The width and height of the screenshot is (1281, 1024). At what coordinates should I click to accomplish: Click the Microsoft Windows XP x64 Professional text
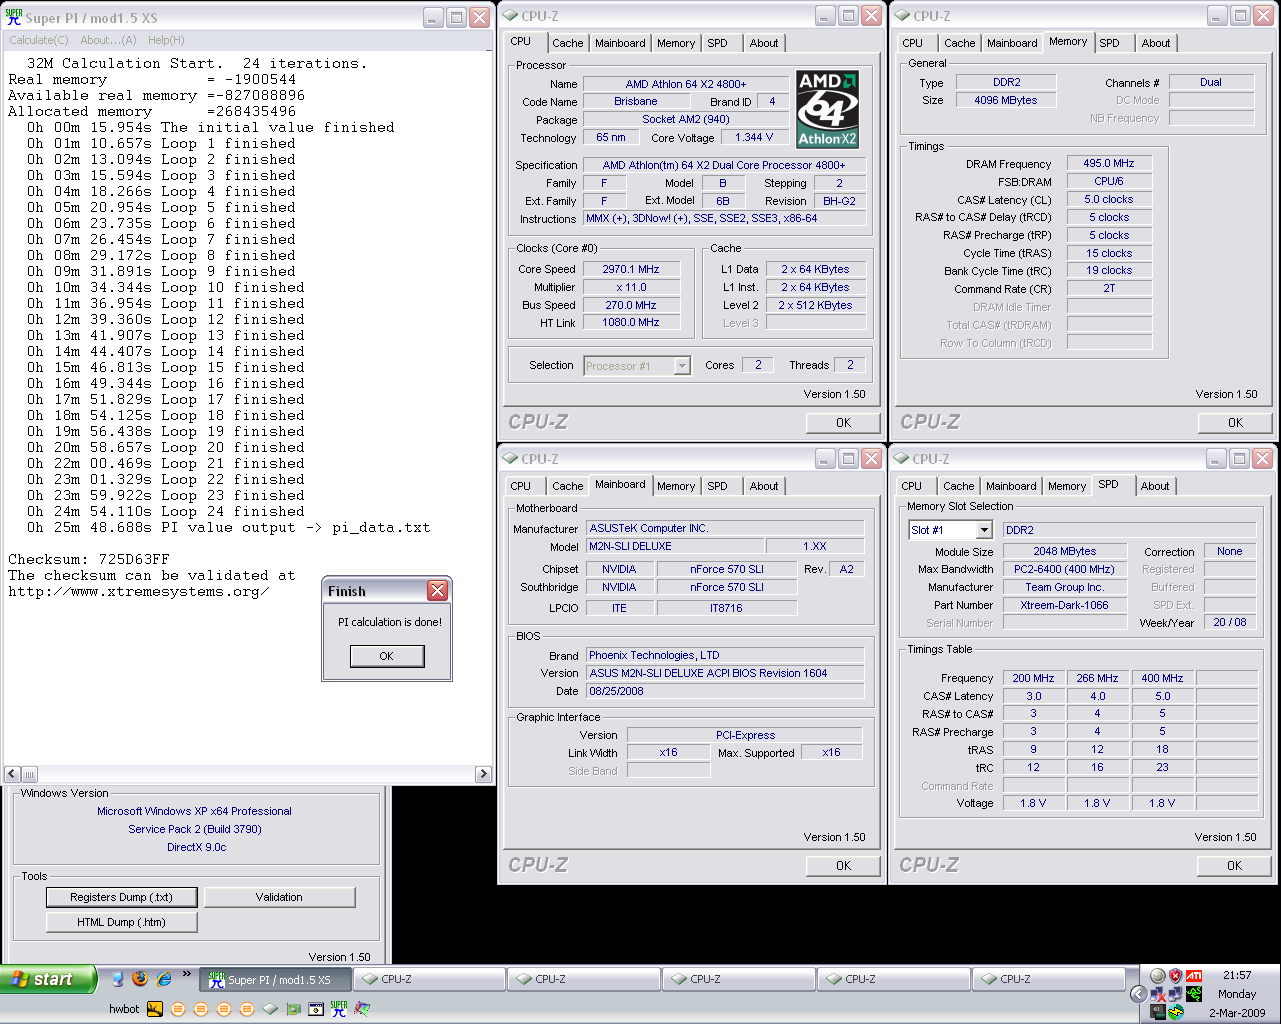click(194, 811)
